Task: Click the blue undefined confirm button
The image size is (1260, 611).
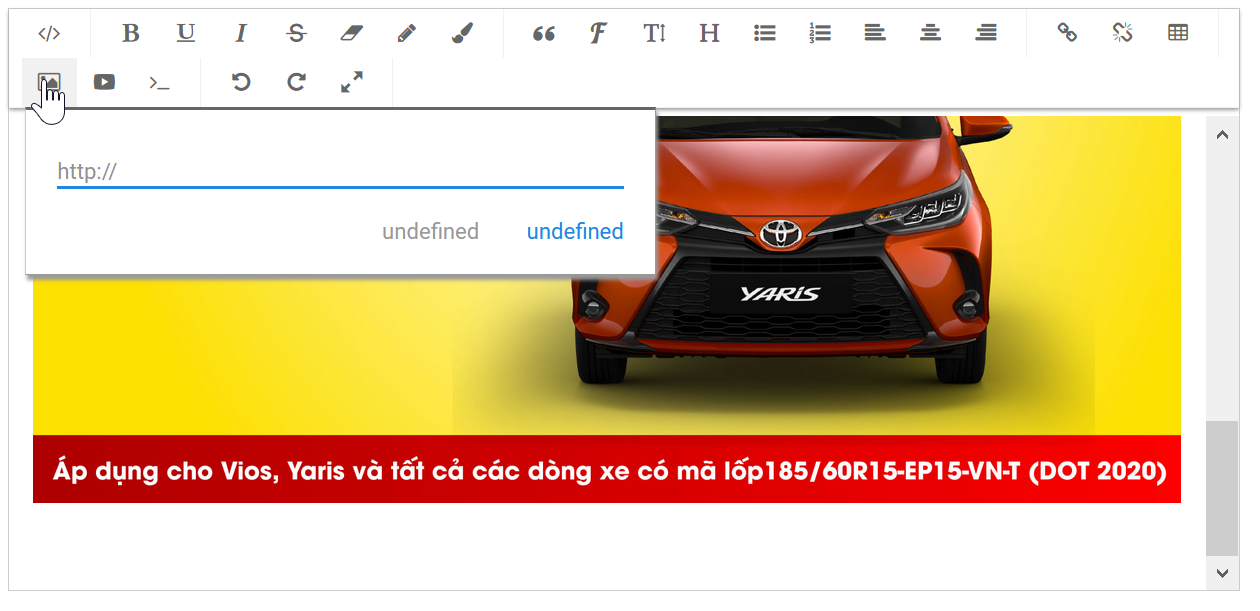Action: 575,232
